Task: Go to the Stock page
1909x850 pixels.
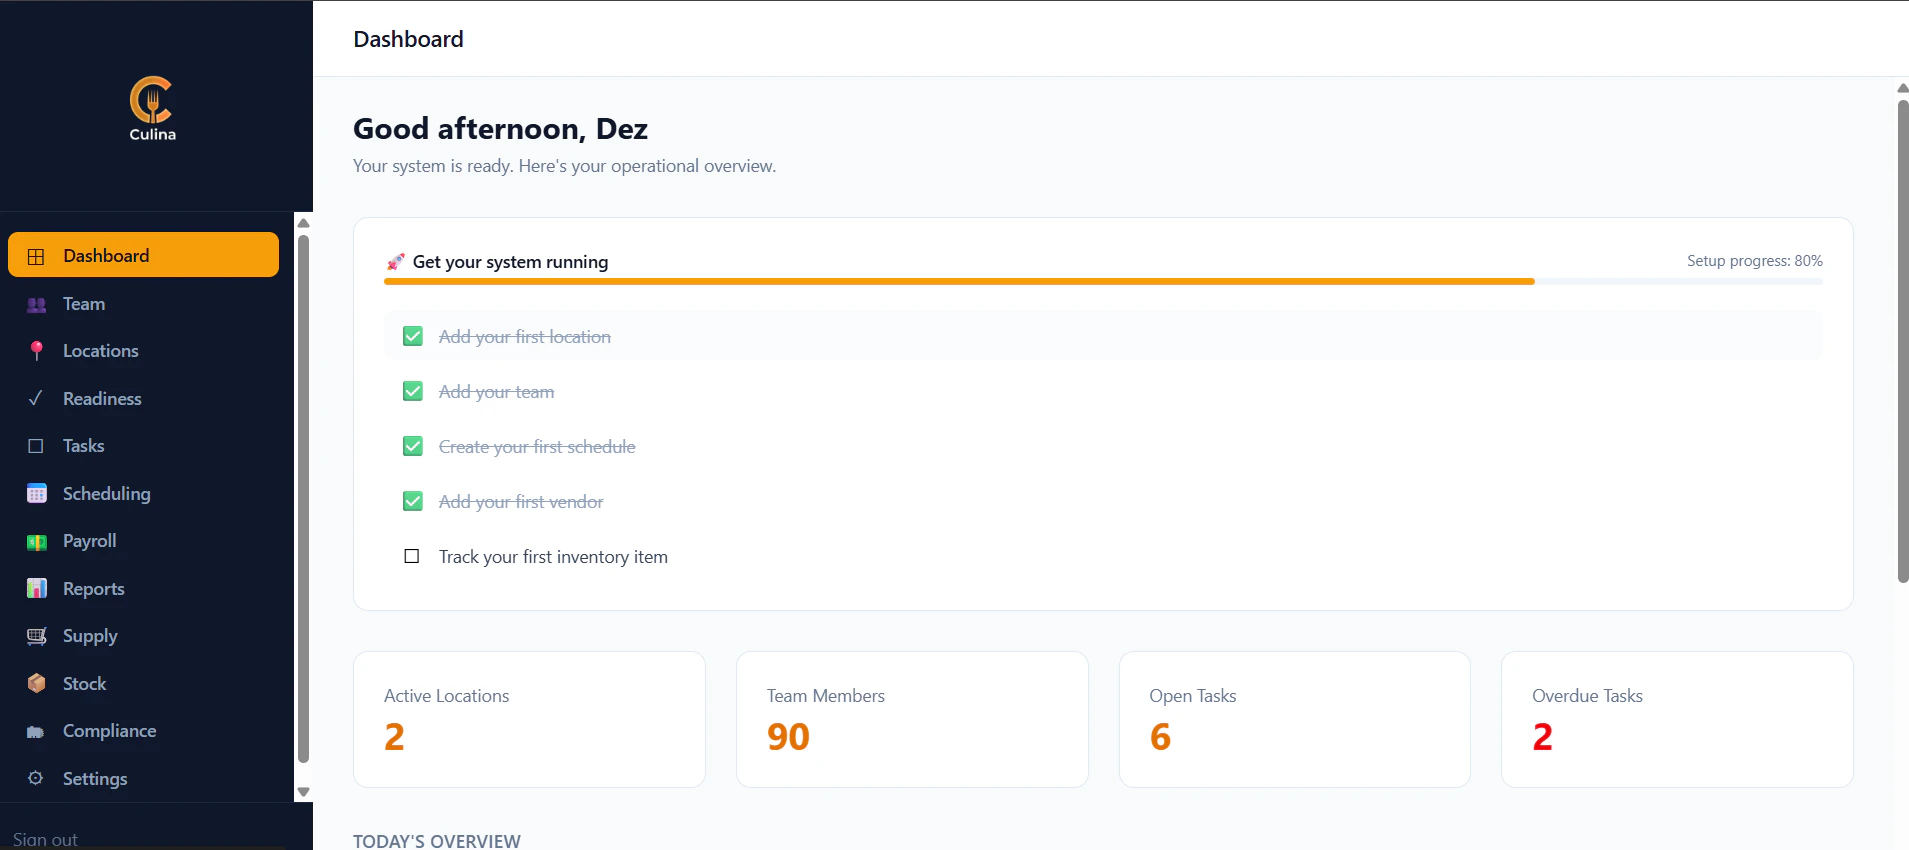Action: tap(143, 683)
